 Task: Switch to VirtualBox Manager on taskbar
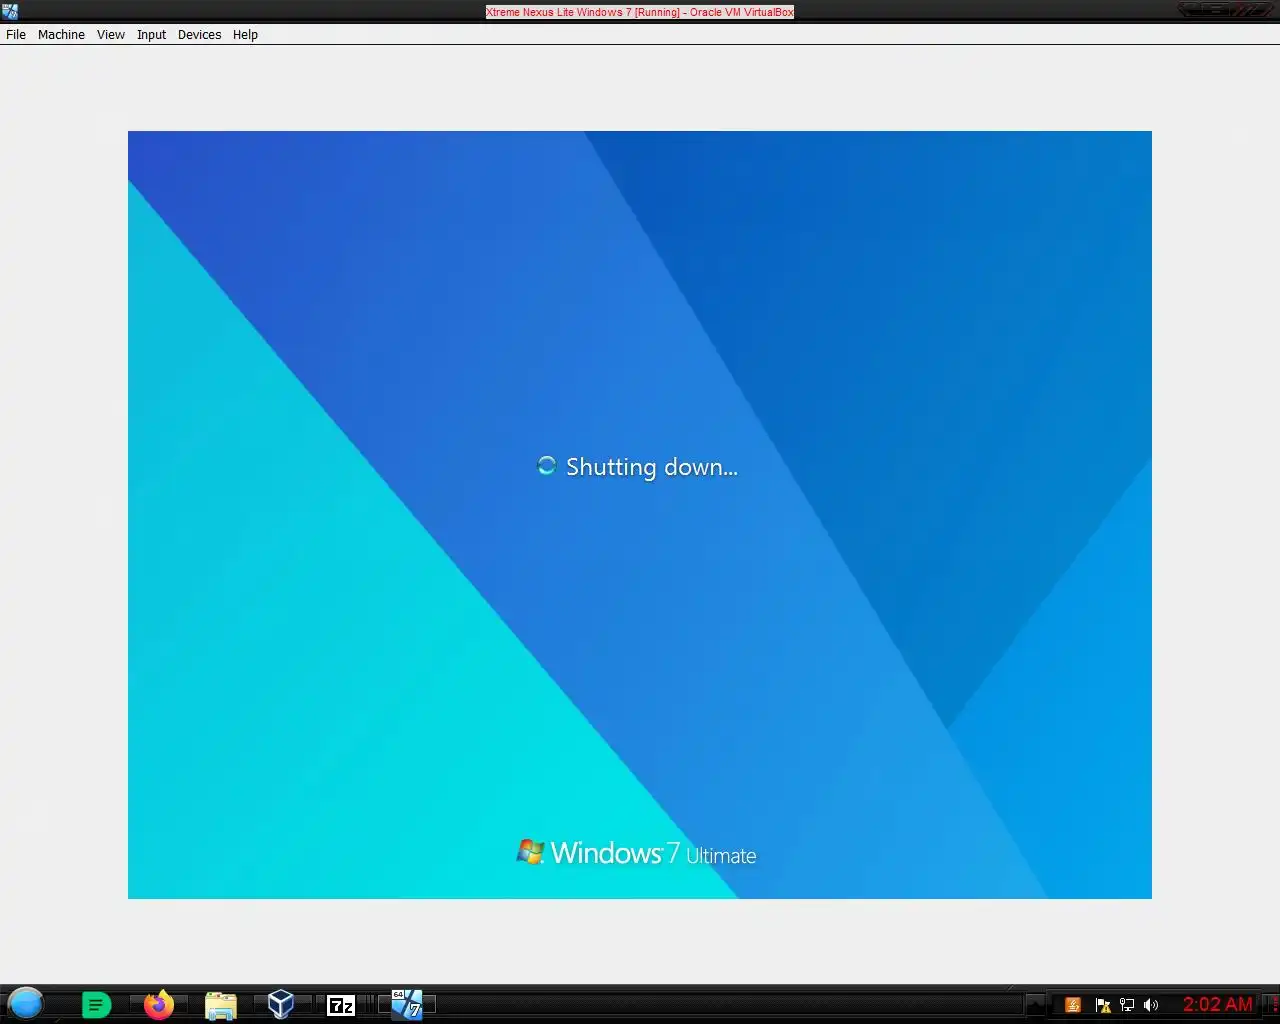click(281, 1004)
